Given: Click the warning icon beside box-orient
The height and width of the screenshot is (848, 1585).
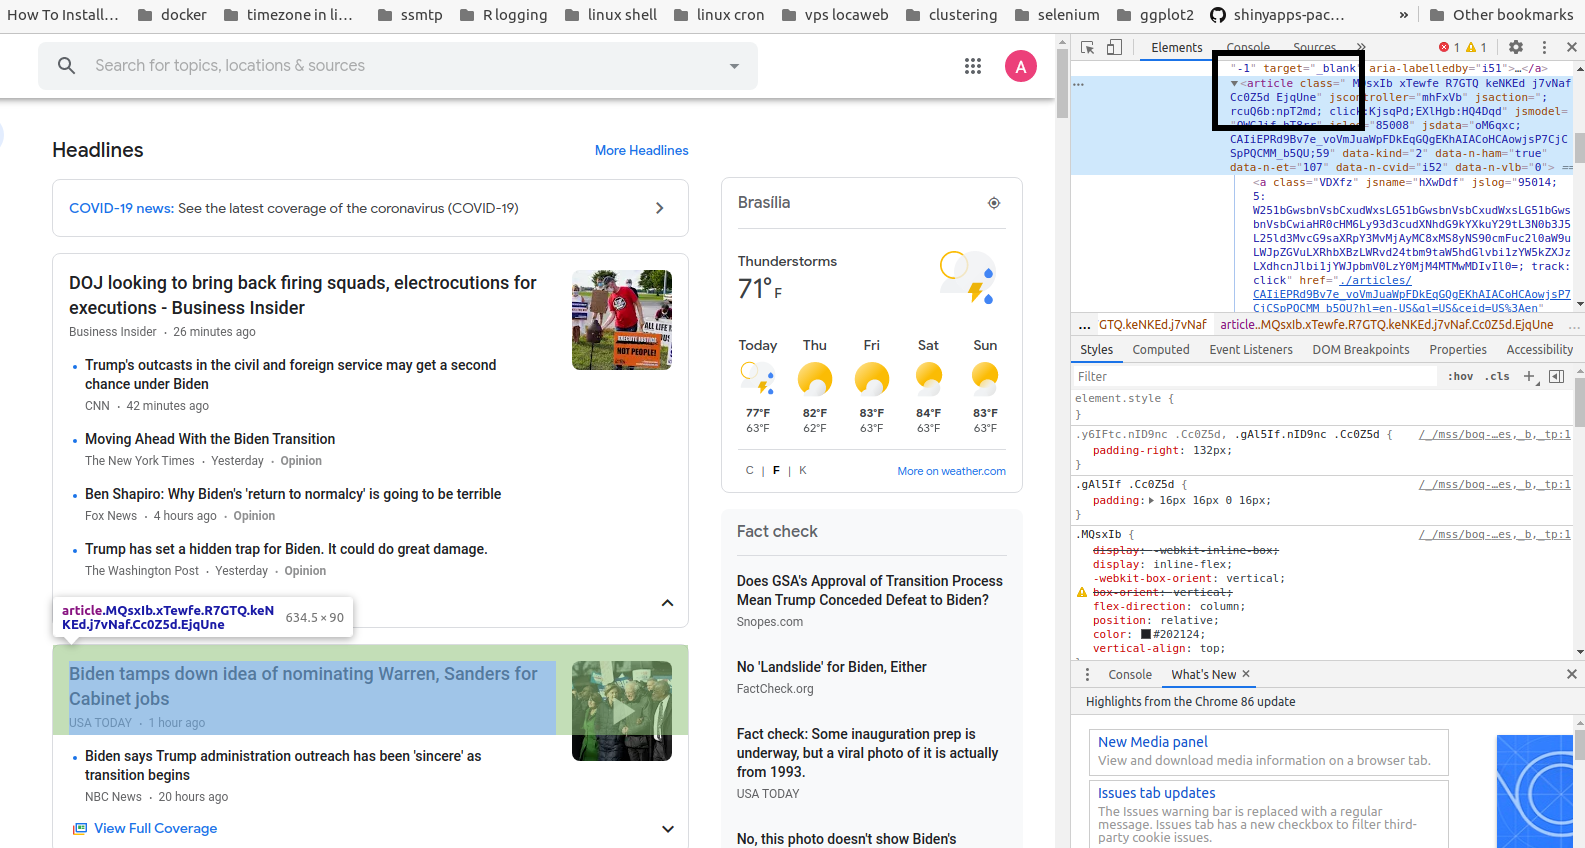Looking at the screenshot, I should [x=1081, y=593].
